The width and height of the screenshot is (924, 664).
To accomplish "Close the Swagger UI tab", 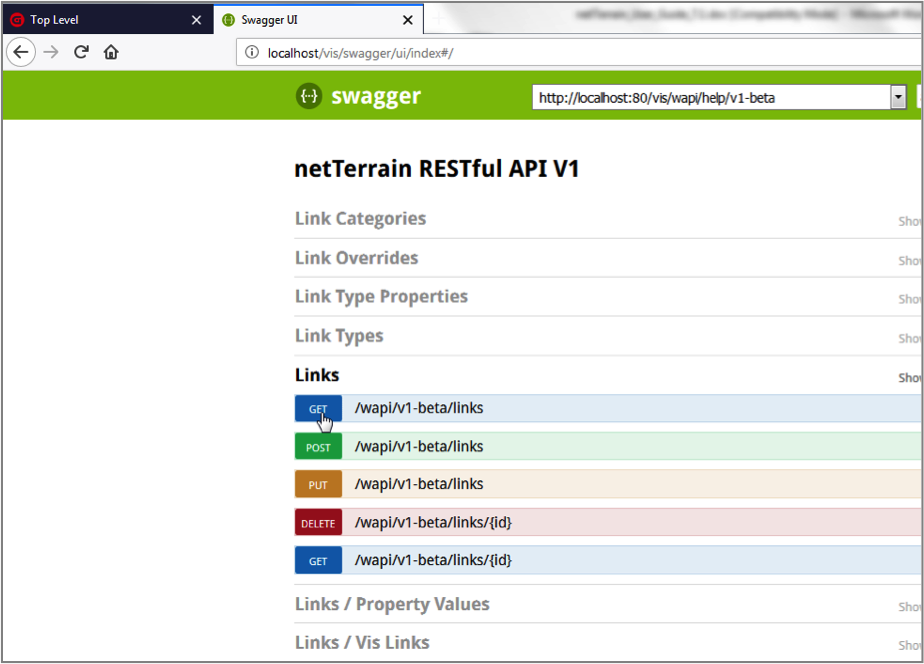I will tap(408, 20).
